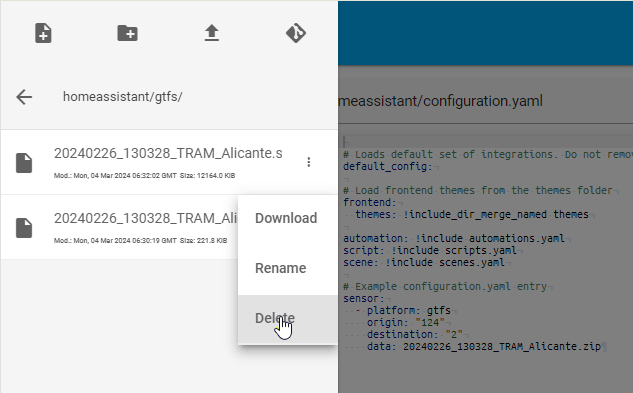Screen dimensions: 633x393
Task: Click file icon of the 12164.0 KiB file
Action: pyautogui.click(x=24, y=163)
